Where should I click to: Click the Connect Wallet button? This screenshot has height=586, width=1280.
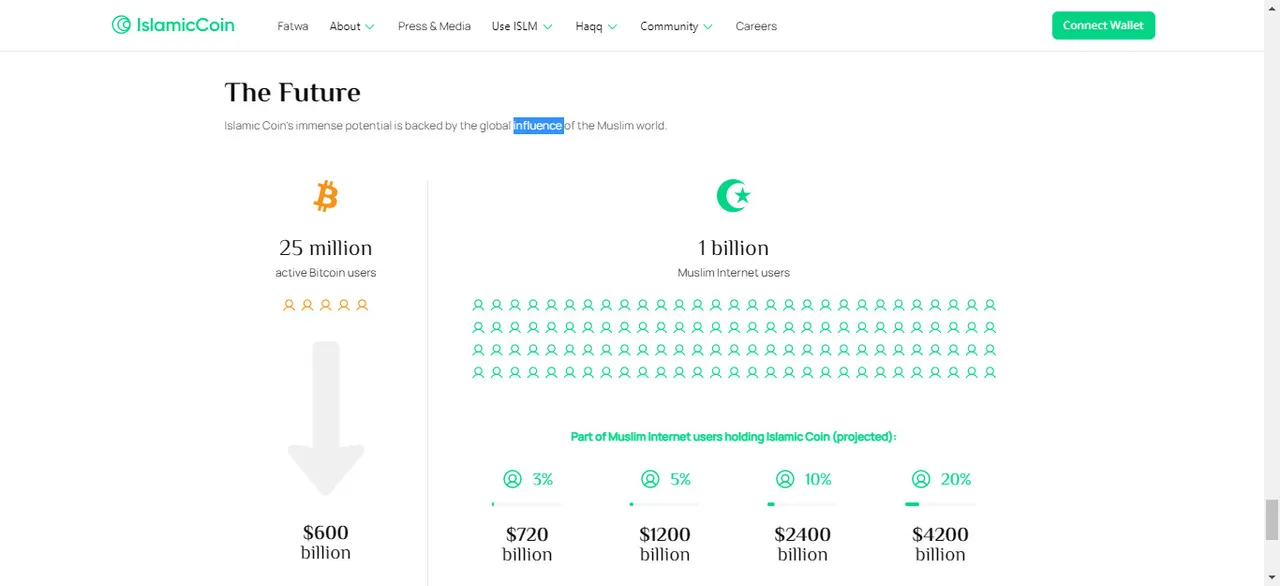click(x=1103, y=25)
